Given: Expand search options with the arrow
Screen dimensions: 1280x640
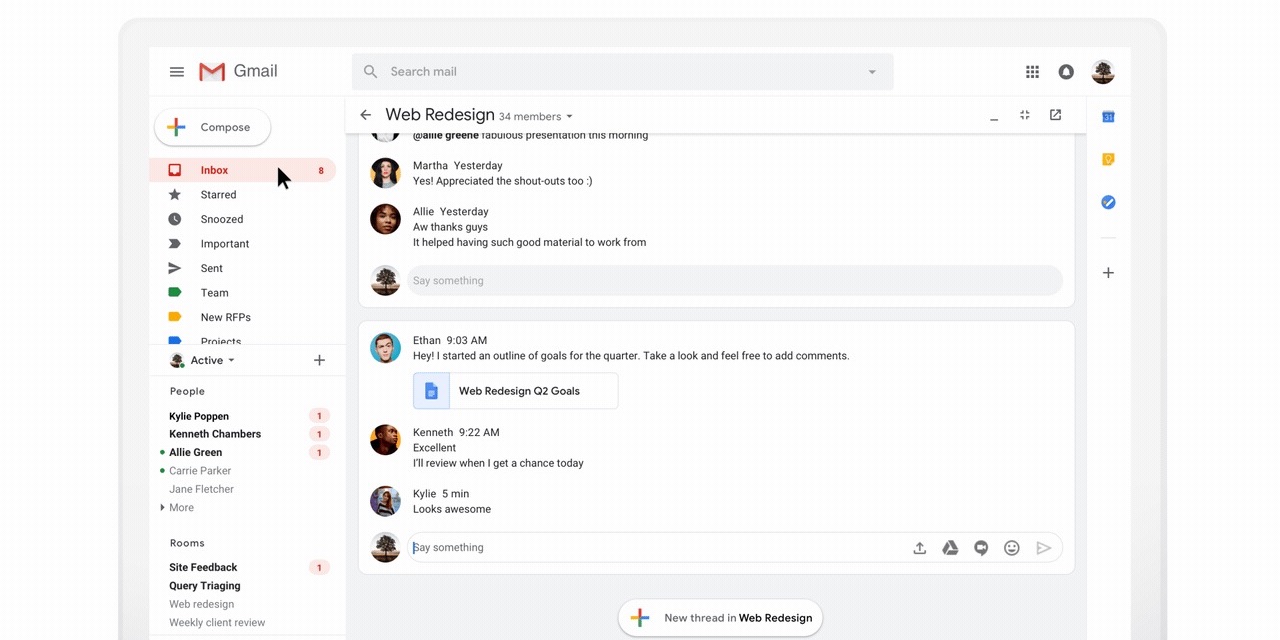Looking at the screenshot, I should (x=871, y=71).
